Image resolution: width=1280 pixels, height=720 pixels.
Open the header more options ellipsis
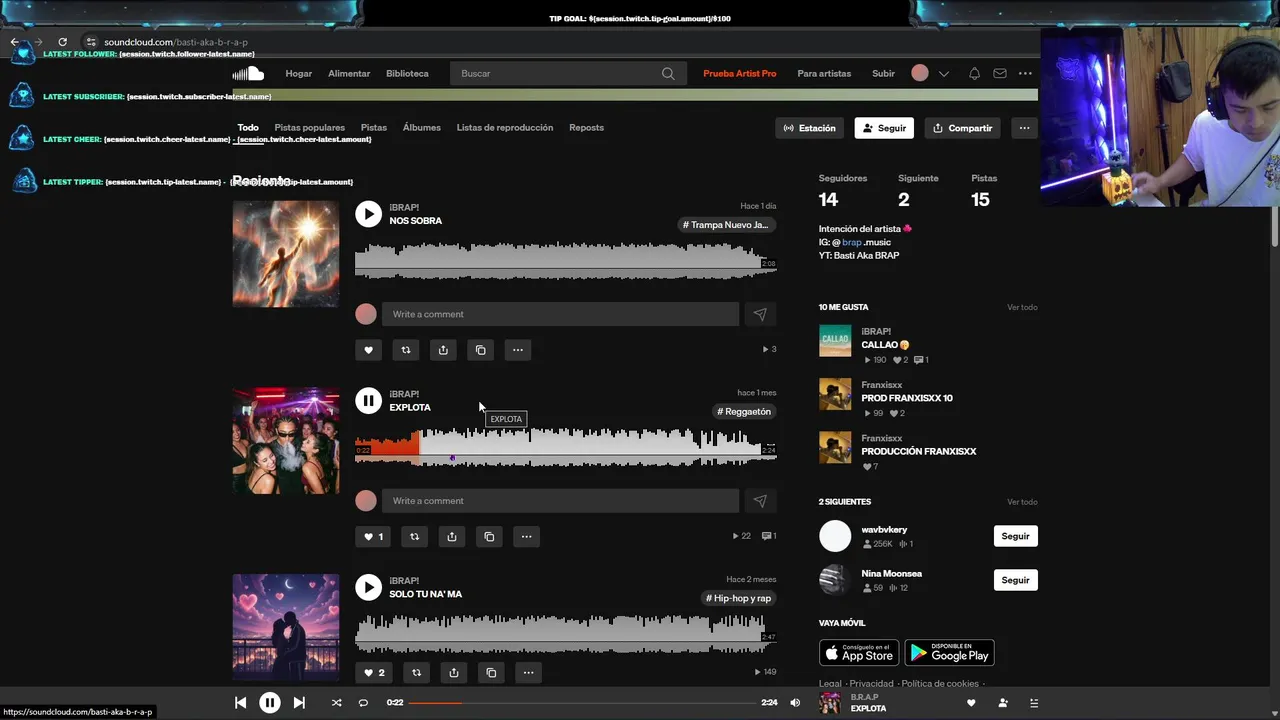click(1025, 73)
